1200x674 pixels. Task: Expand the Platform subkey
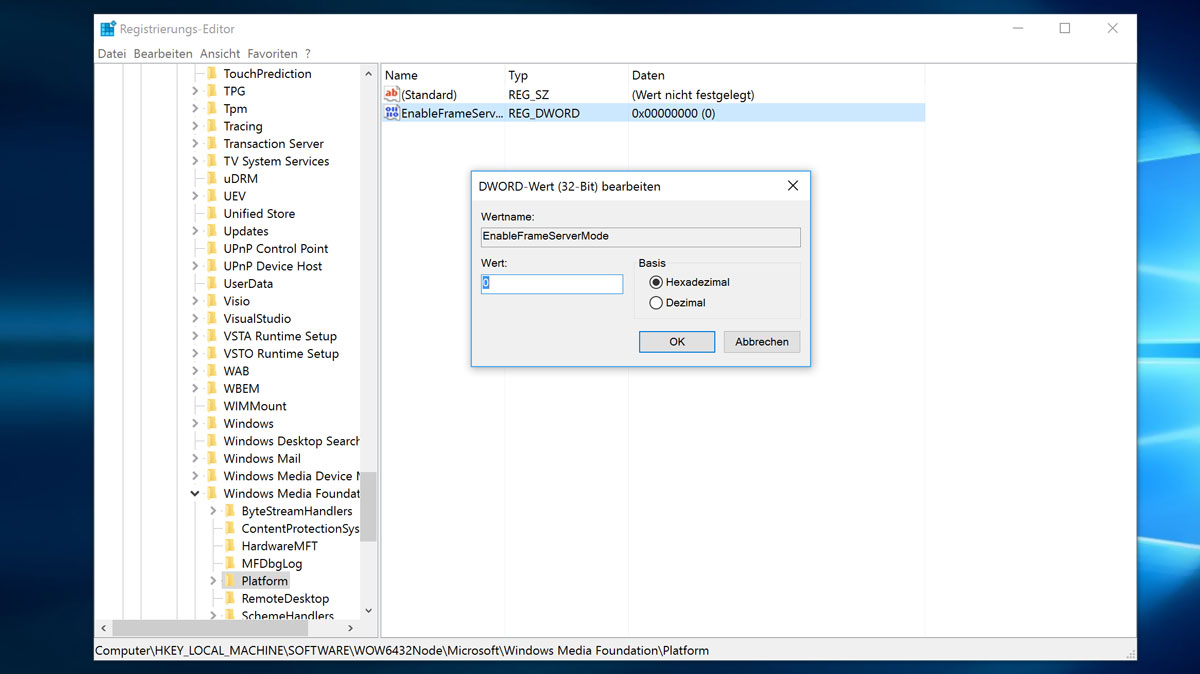point(213,581)
